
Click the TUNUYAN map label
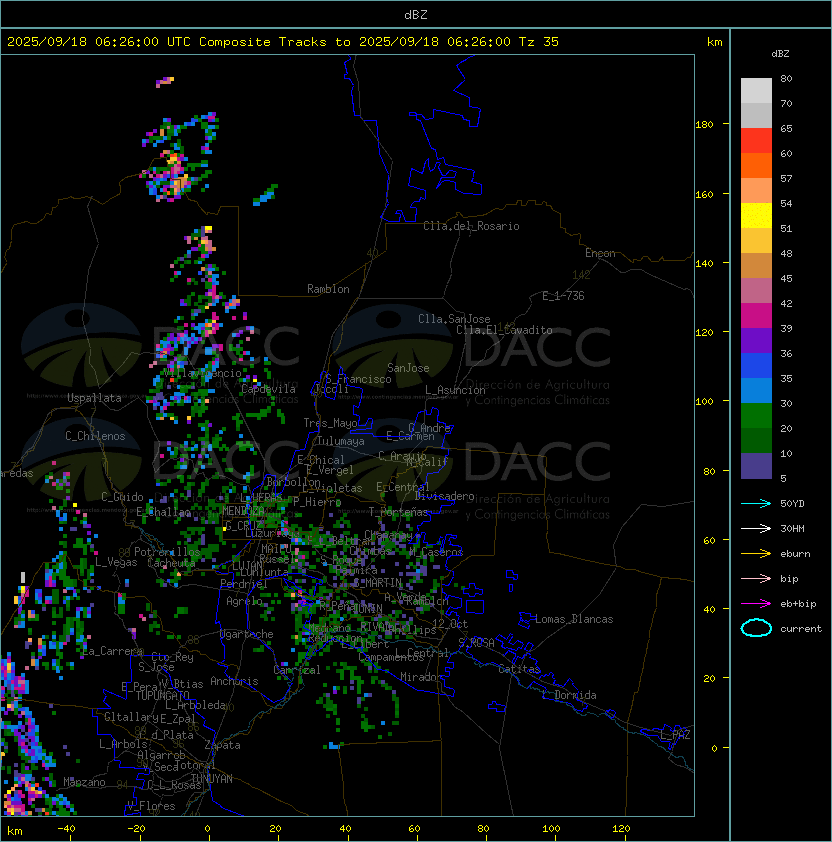coord(212,779)
